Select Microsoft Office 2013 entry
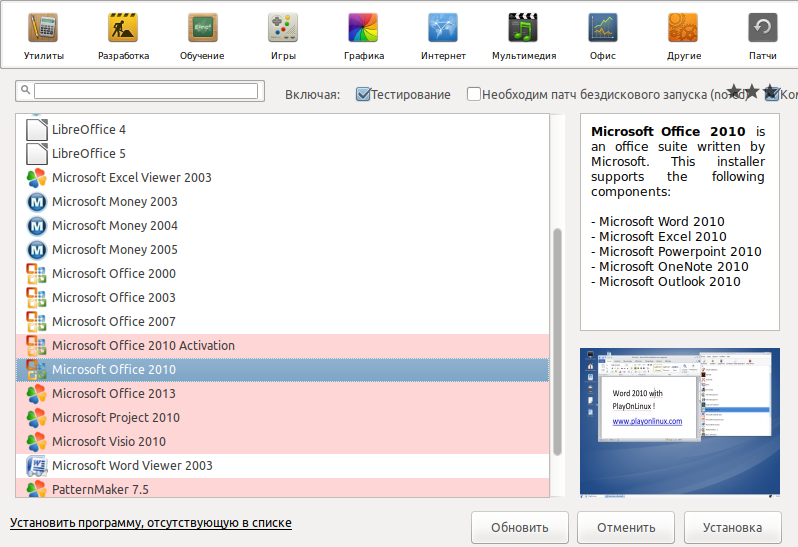This screenshot has width=798, height=547. click(x=282, y=394)
